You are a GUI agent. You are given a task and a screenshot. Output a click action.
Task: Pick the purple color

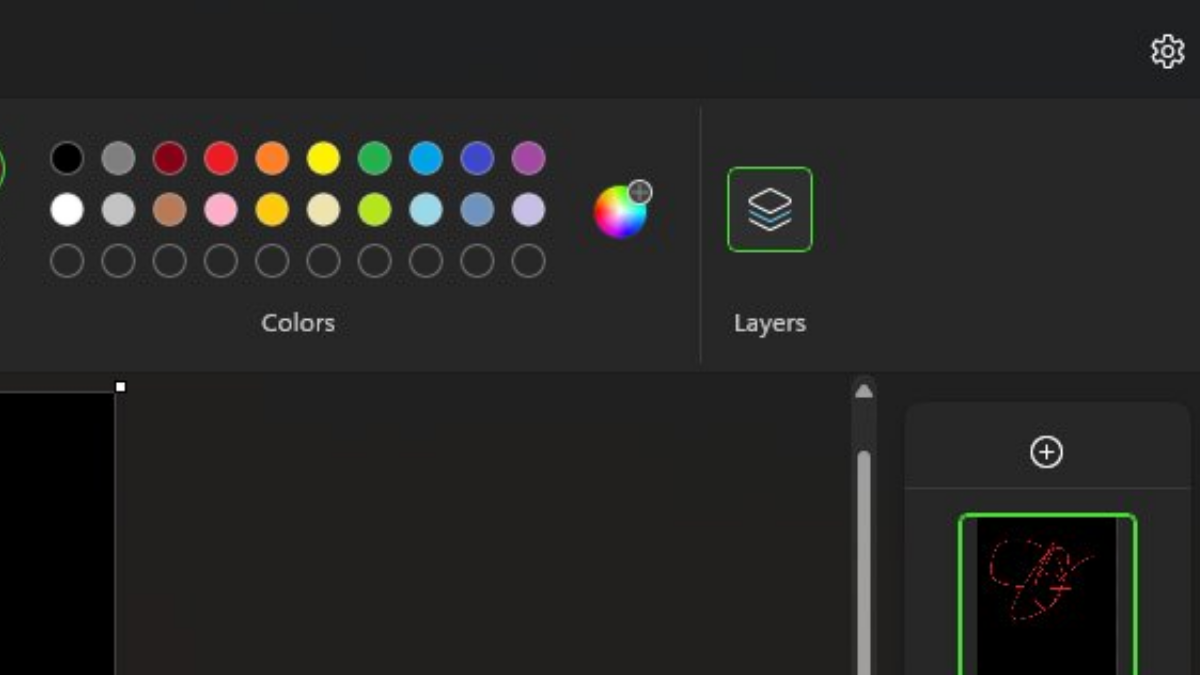coord(529,157)
